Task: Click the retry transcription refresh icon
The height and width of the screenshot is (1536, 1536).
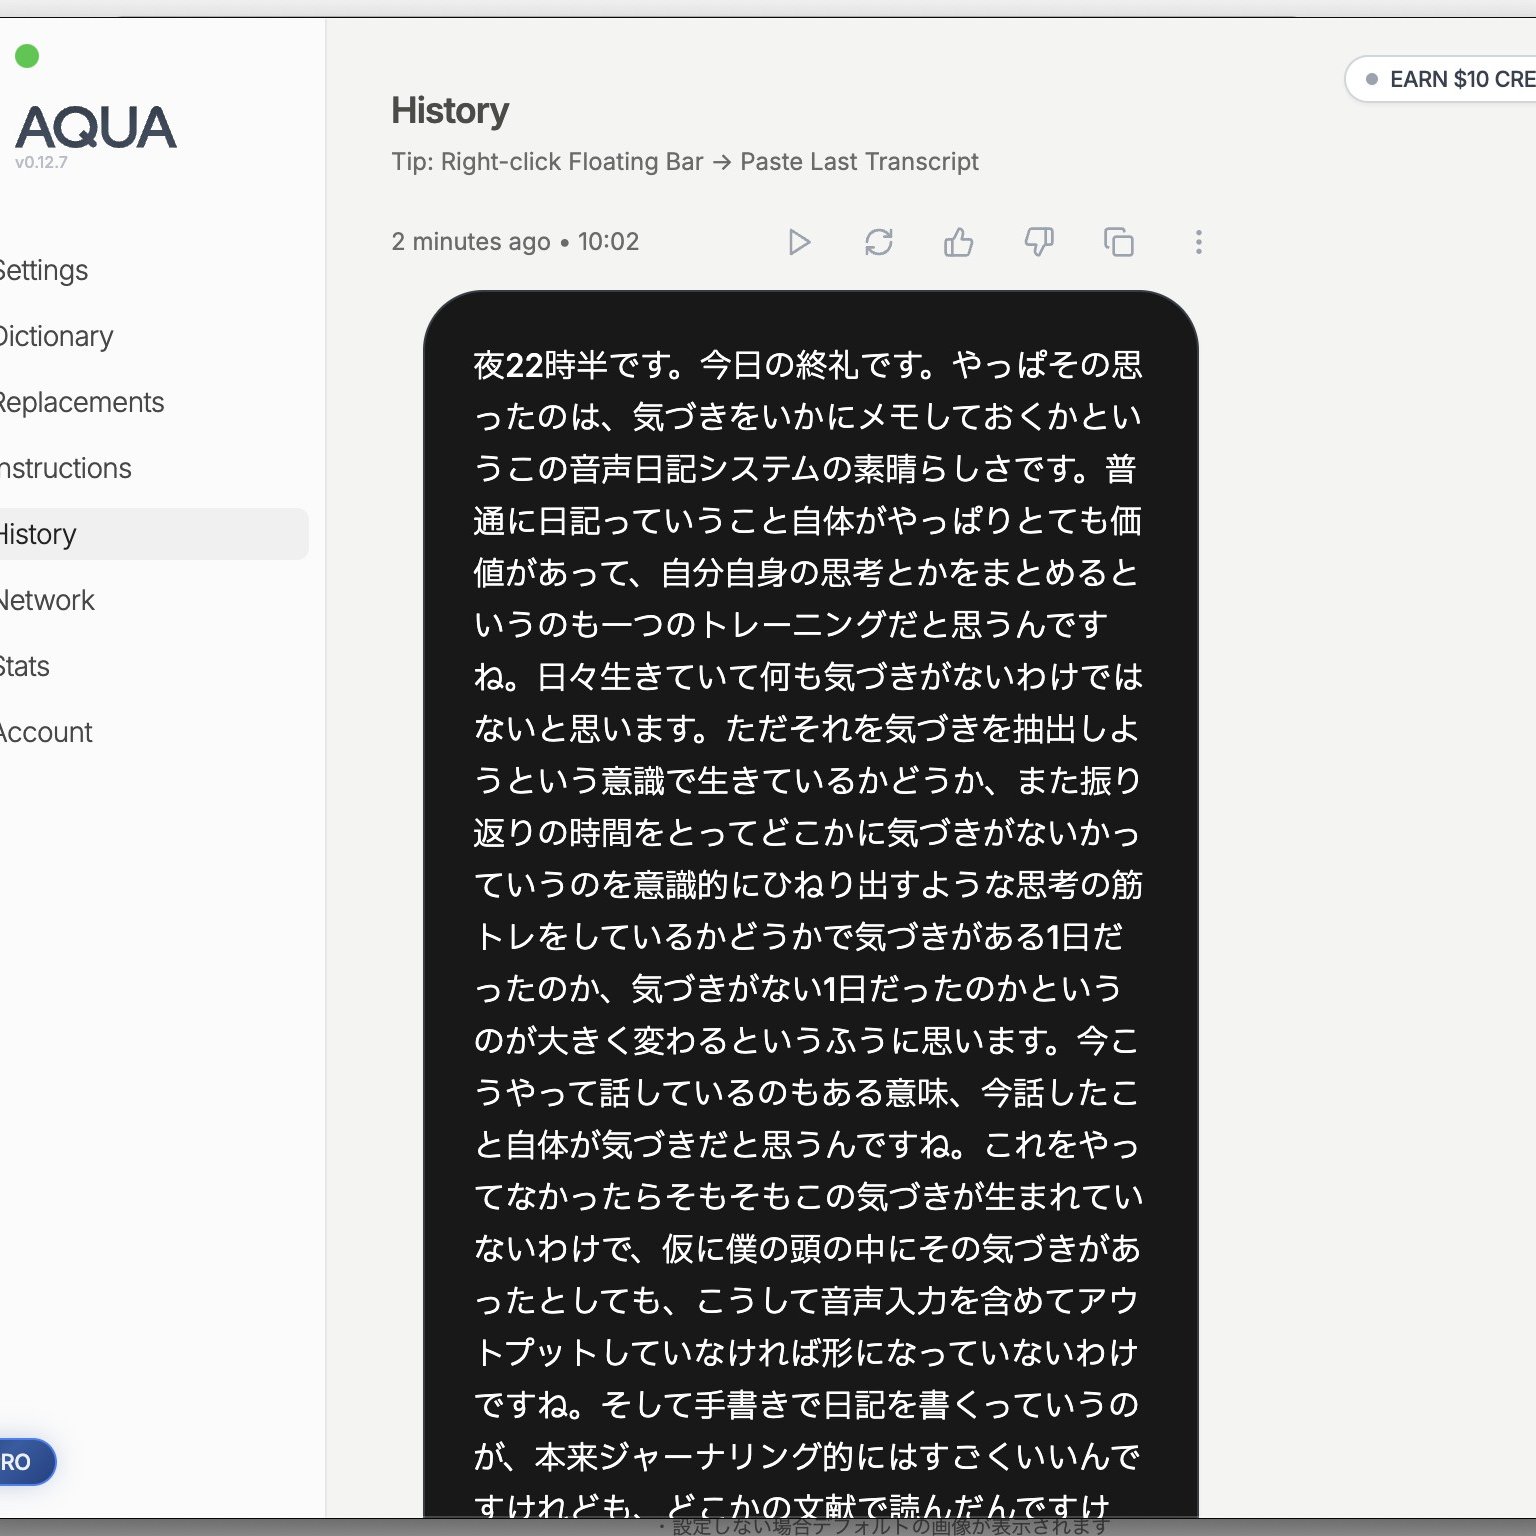Action: (x=878, y=242)
